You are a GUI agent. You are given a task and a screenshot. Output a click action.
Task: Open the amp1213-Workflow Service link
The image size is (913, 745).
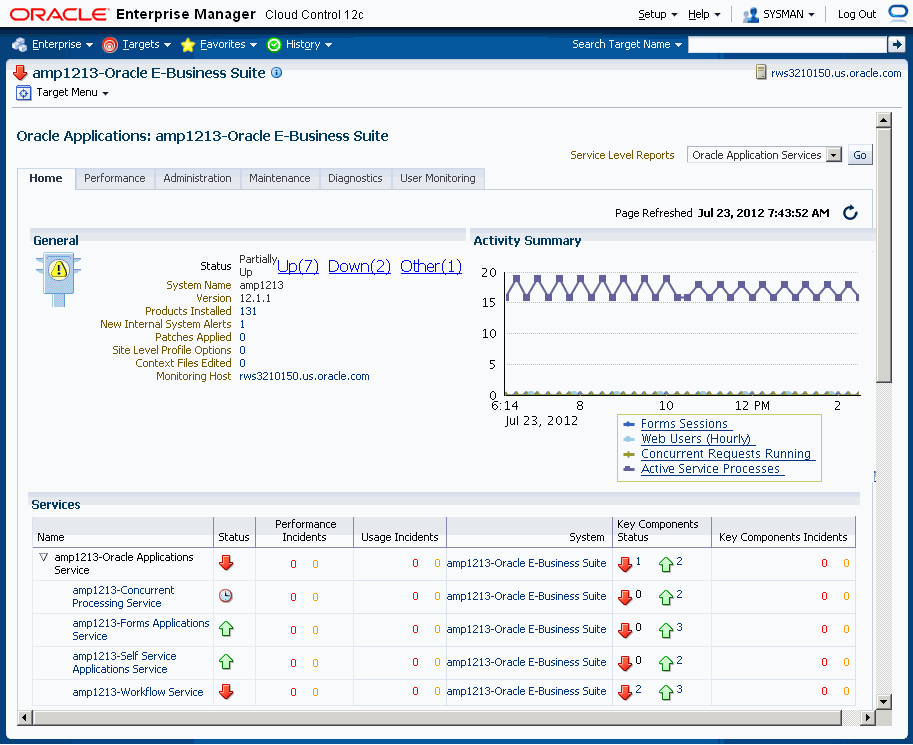pos(138,692)
